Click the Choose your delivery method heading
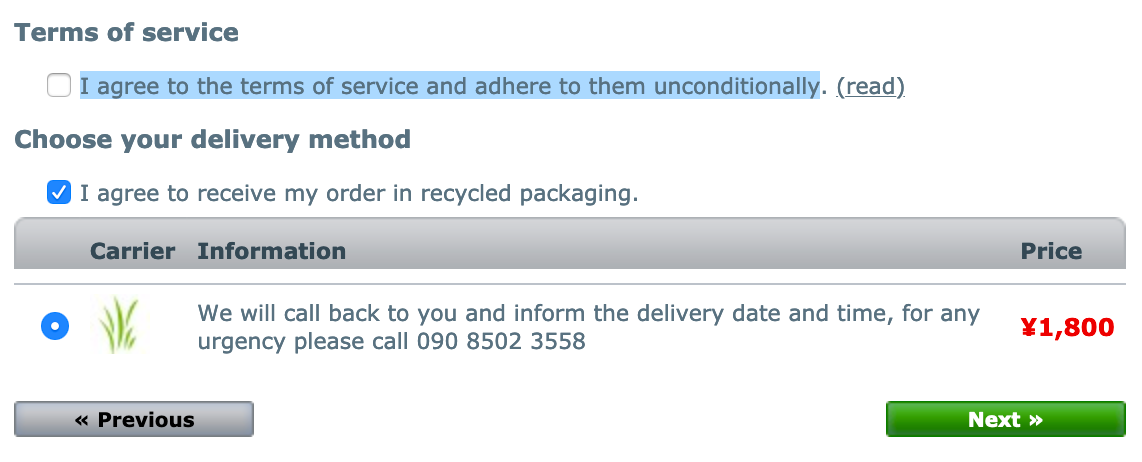The image size is (1142, 462). [x=213, y=139]
